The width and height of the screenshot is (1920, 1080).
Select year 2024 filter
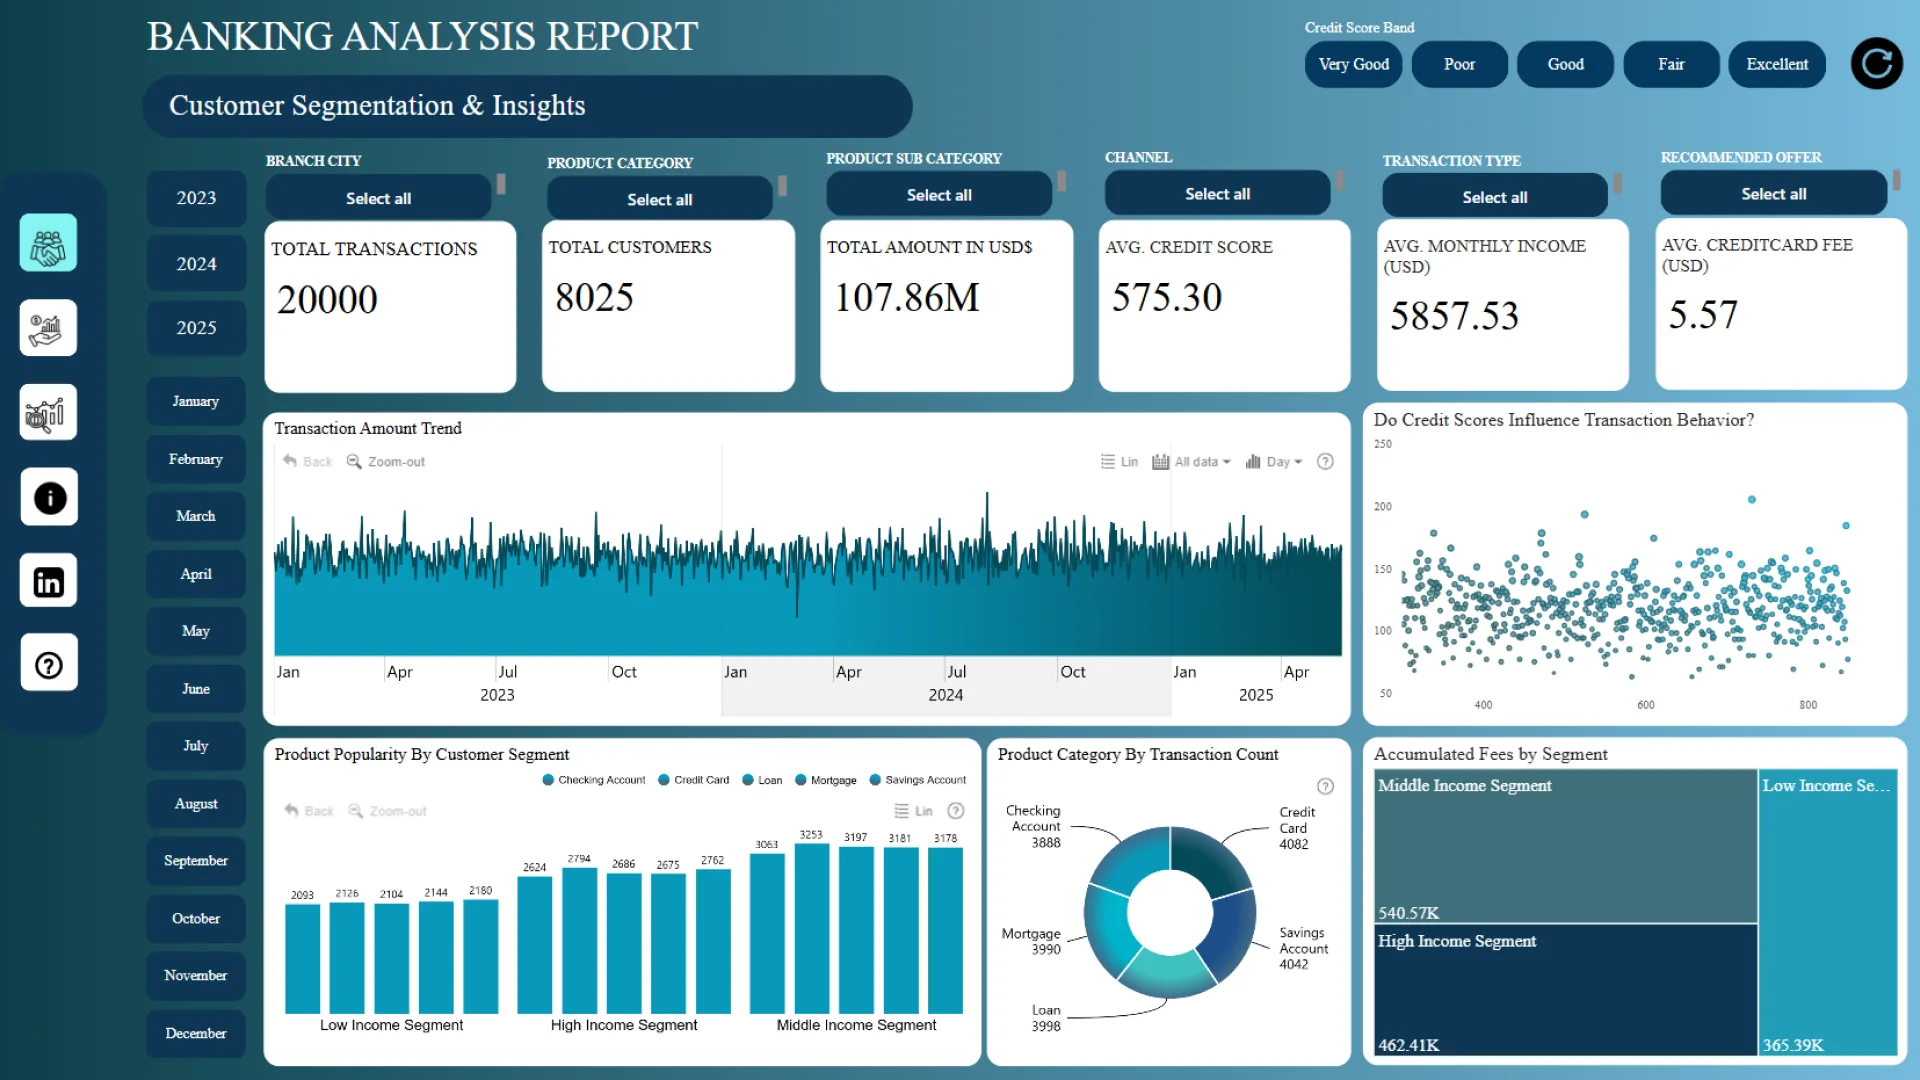coord(196,264)
